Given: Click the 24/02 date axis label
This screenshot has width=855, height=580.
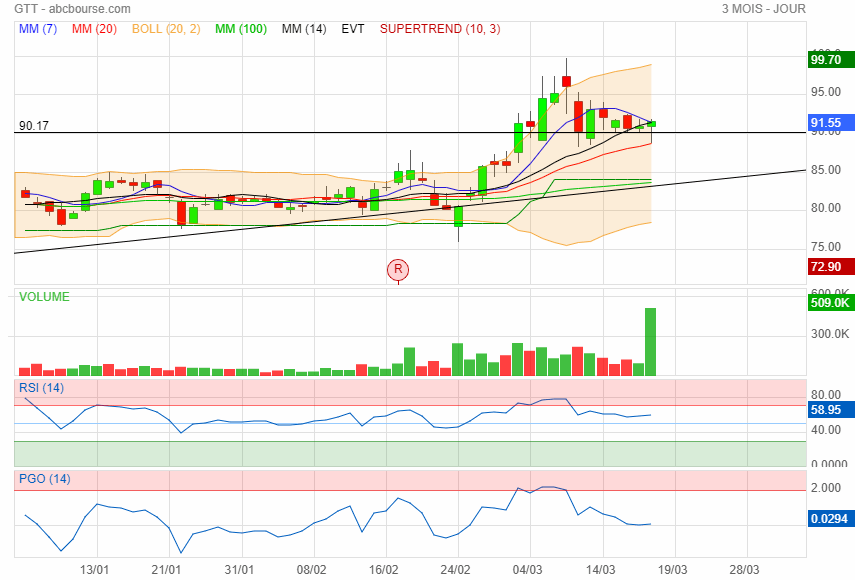Looking at the screenshot, I should (455, 570).
